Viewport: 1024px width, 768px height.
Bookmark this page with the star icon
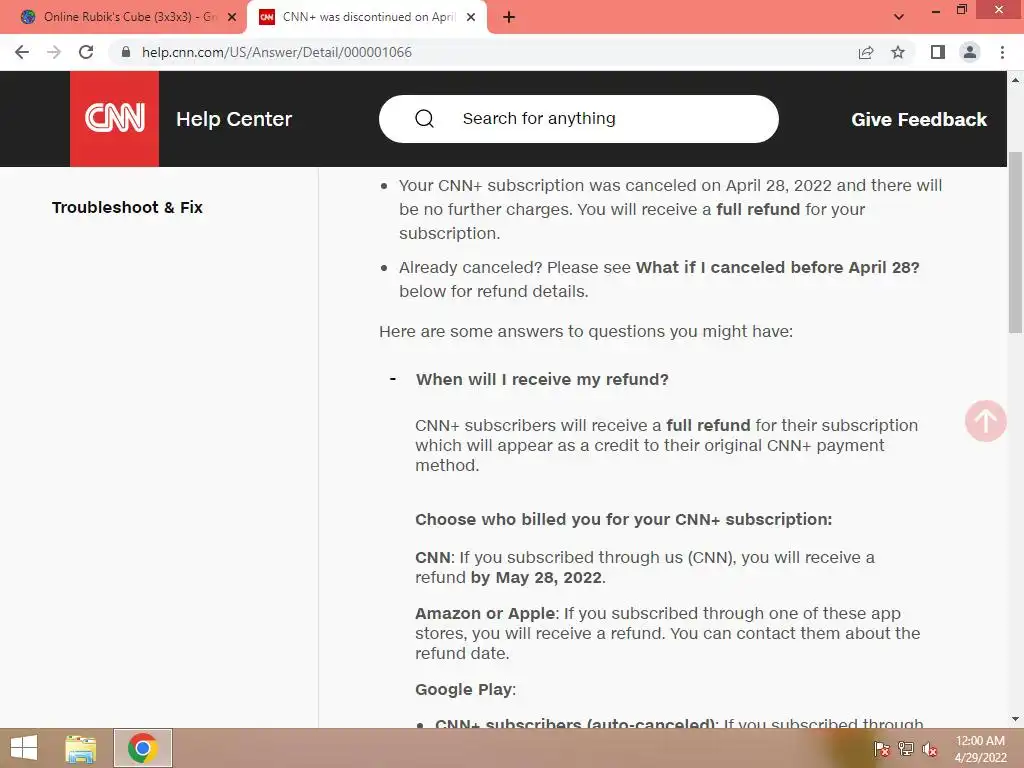pyautogui.click(x=898, y=52)
